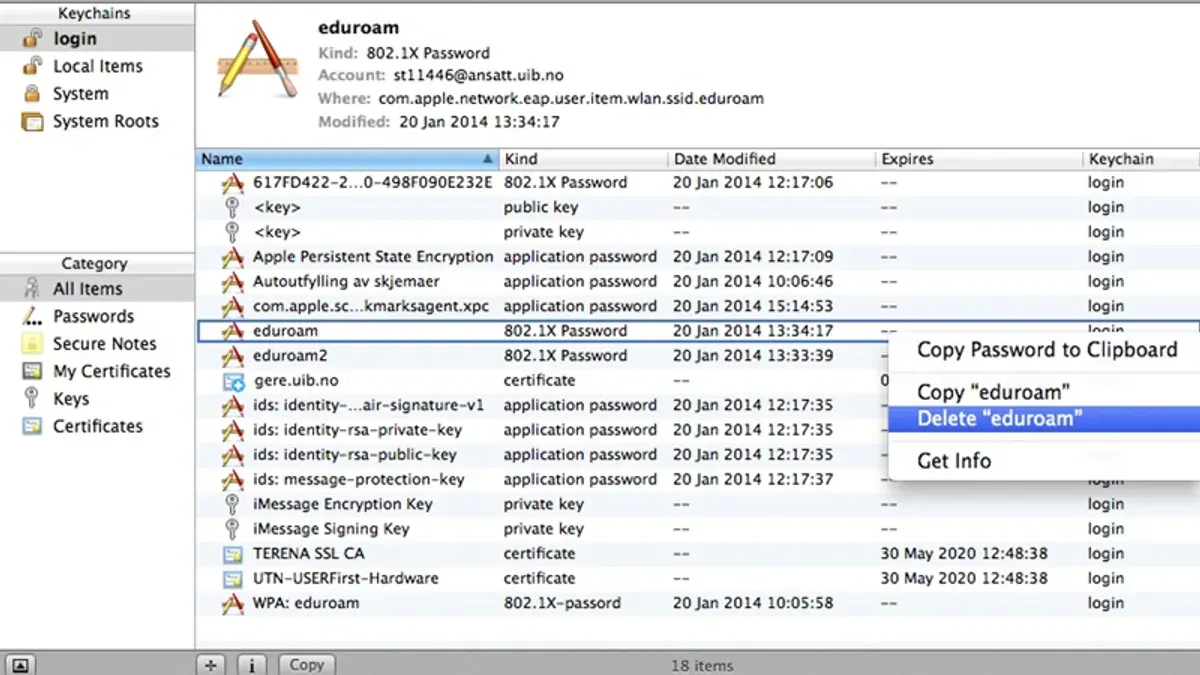Click the ids: identity-rsa-private-key icon

[232, 430]
